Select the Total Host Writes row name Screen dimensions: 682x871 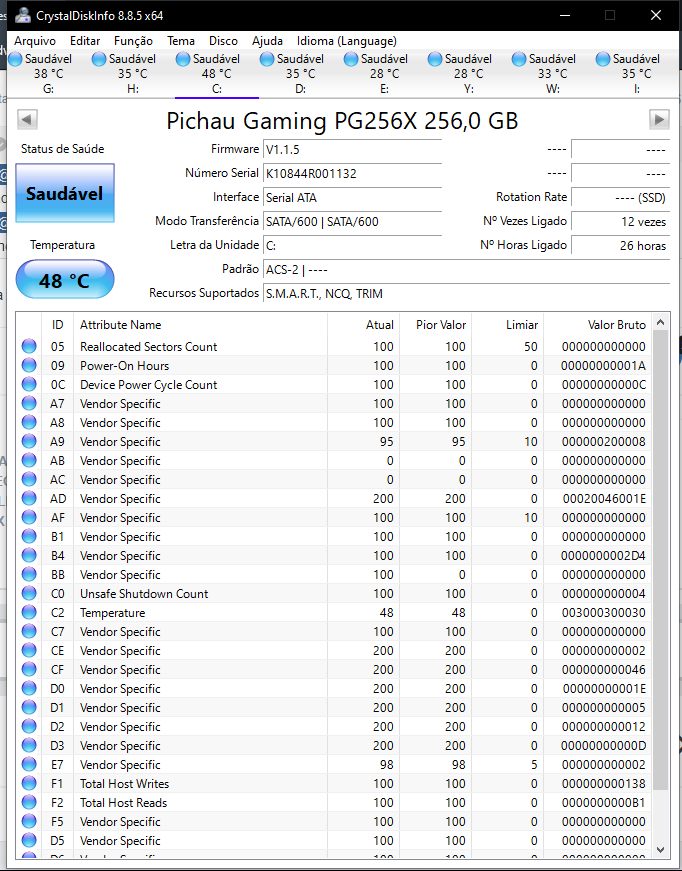coord(124,784)
